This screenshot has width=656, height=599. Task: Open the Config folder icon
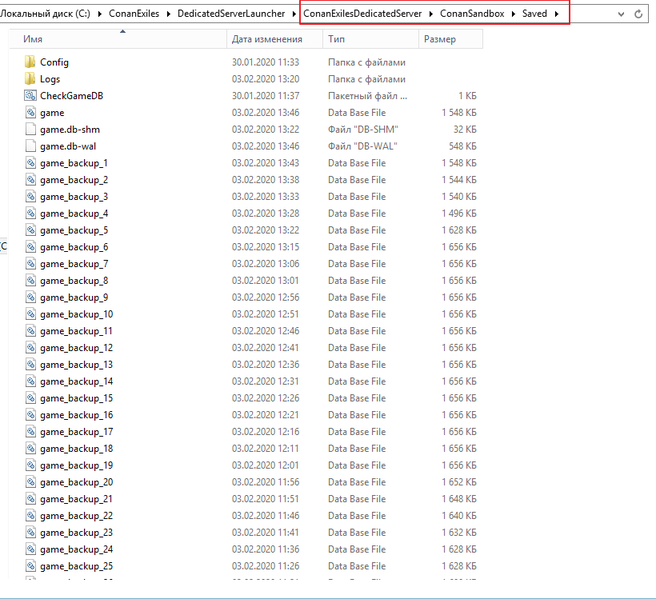pyautogui.click(x=30, y=62)
